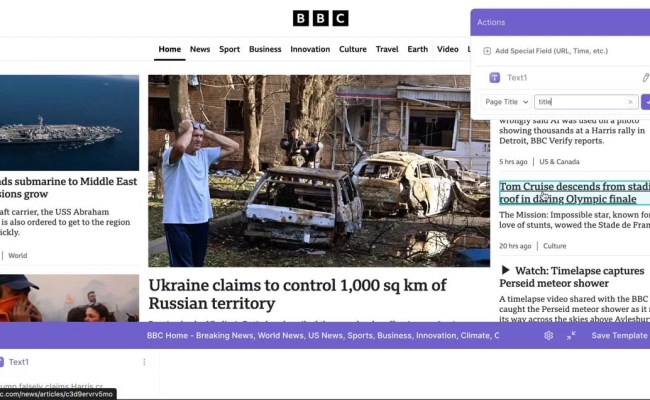Click the plus icon beside Add Special Field
This screenshot has height=400, width=650.
(487, 51)
